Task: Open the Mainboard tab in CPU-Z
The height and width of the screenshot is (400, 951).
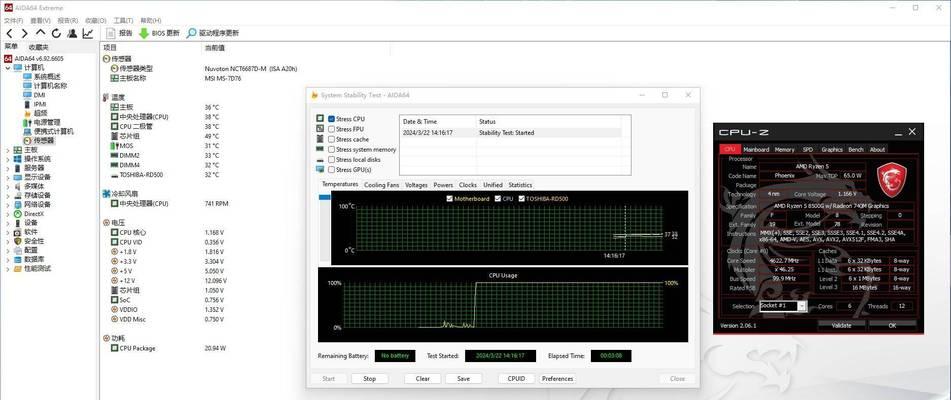Action: coord(756,149)
